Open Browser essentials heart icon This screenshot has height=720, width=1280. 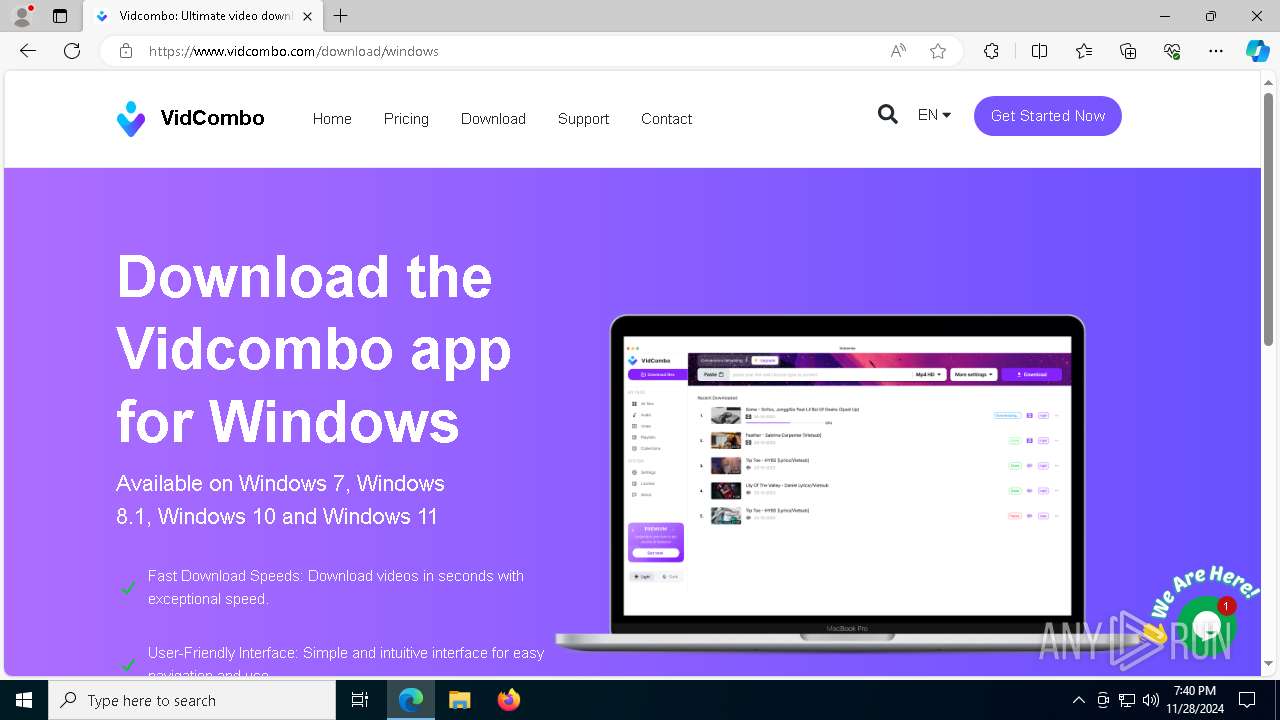point(1172,51)
